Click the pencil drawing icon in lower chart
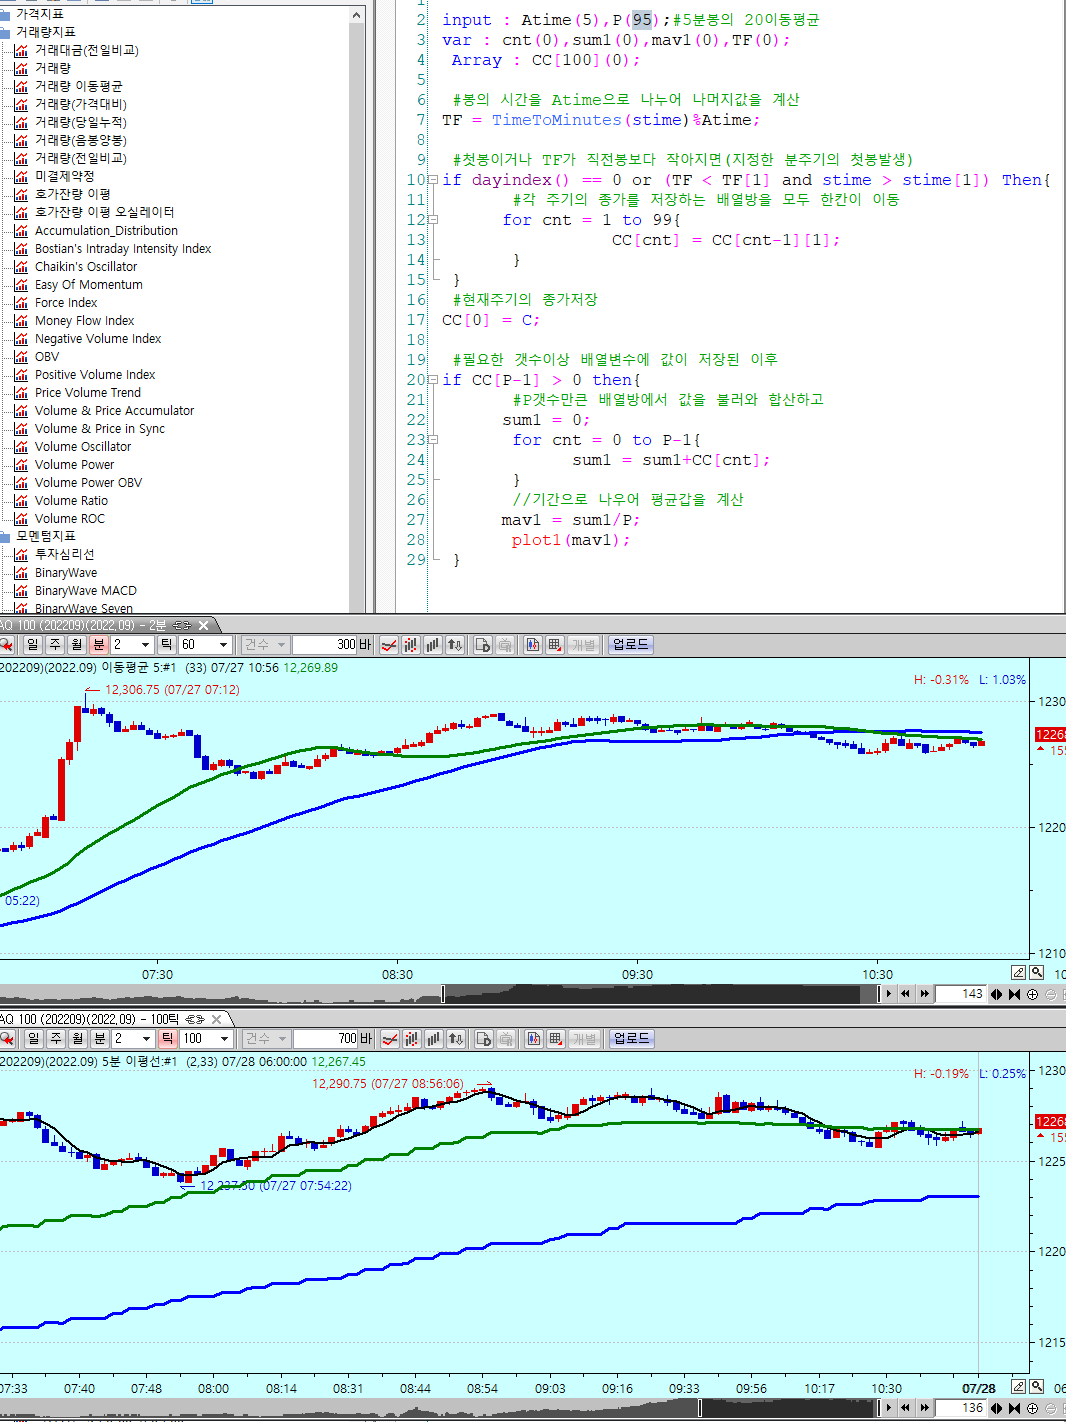This screenshot has width=1066, height=1422. (1018, 1386)
